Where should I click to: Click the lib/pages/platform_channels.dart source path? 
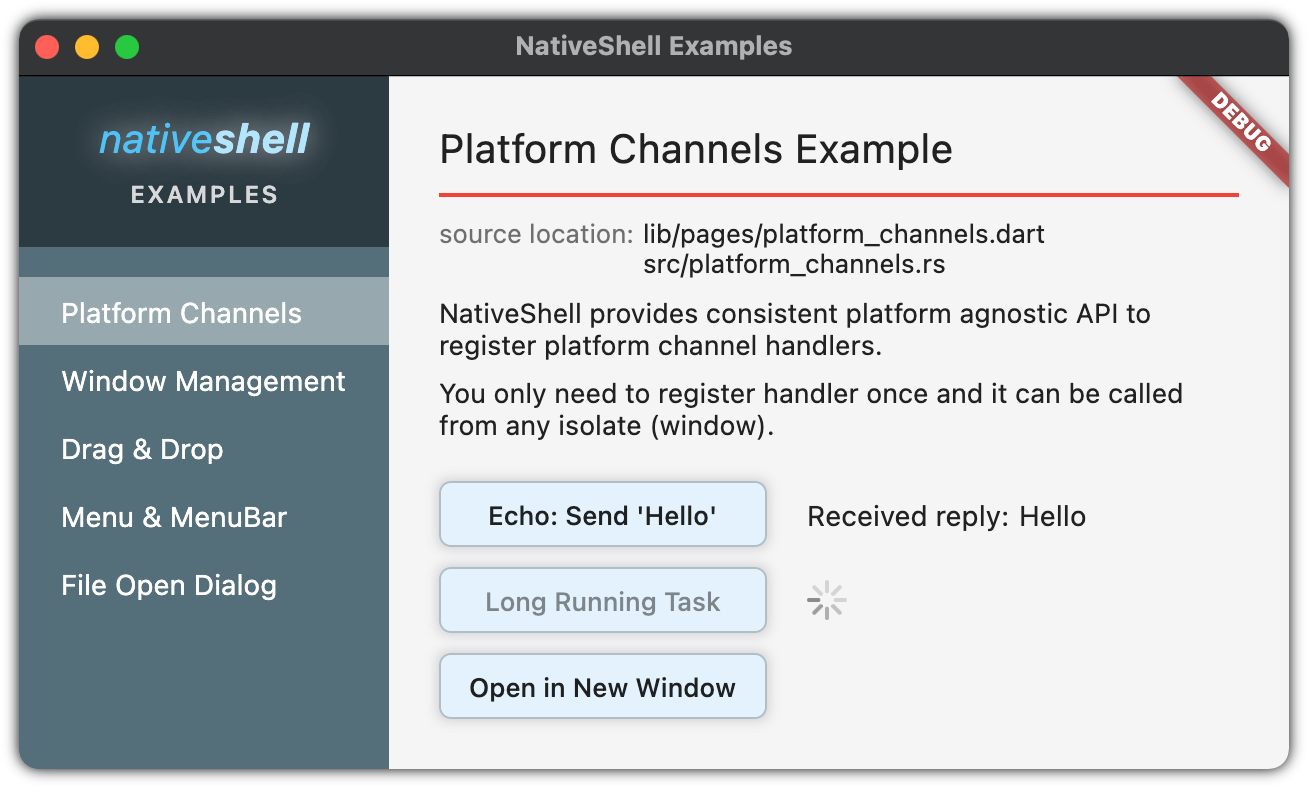tap(843, 235)
